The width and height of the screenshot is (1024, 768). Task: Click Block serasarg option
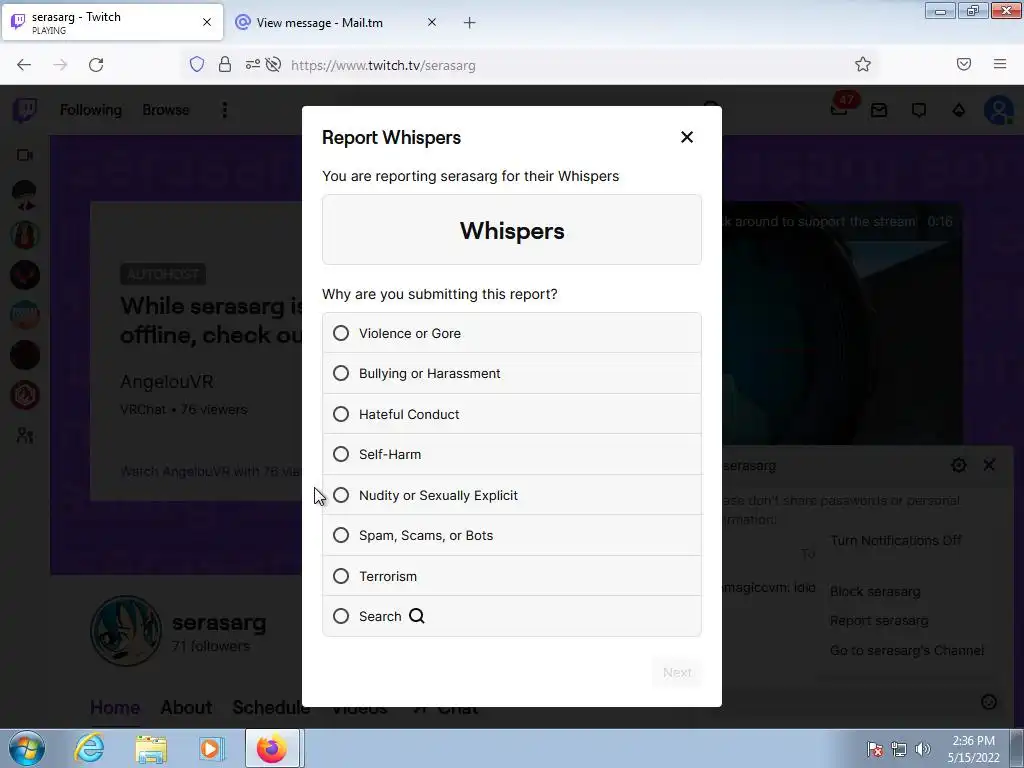[x=875, y=592]
